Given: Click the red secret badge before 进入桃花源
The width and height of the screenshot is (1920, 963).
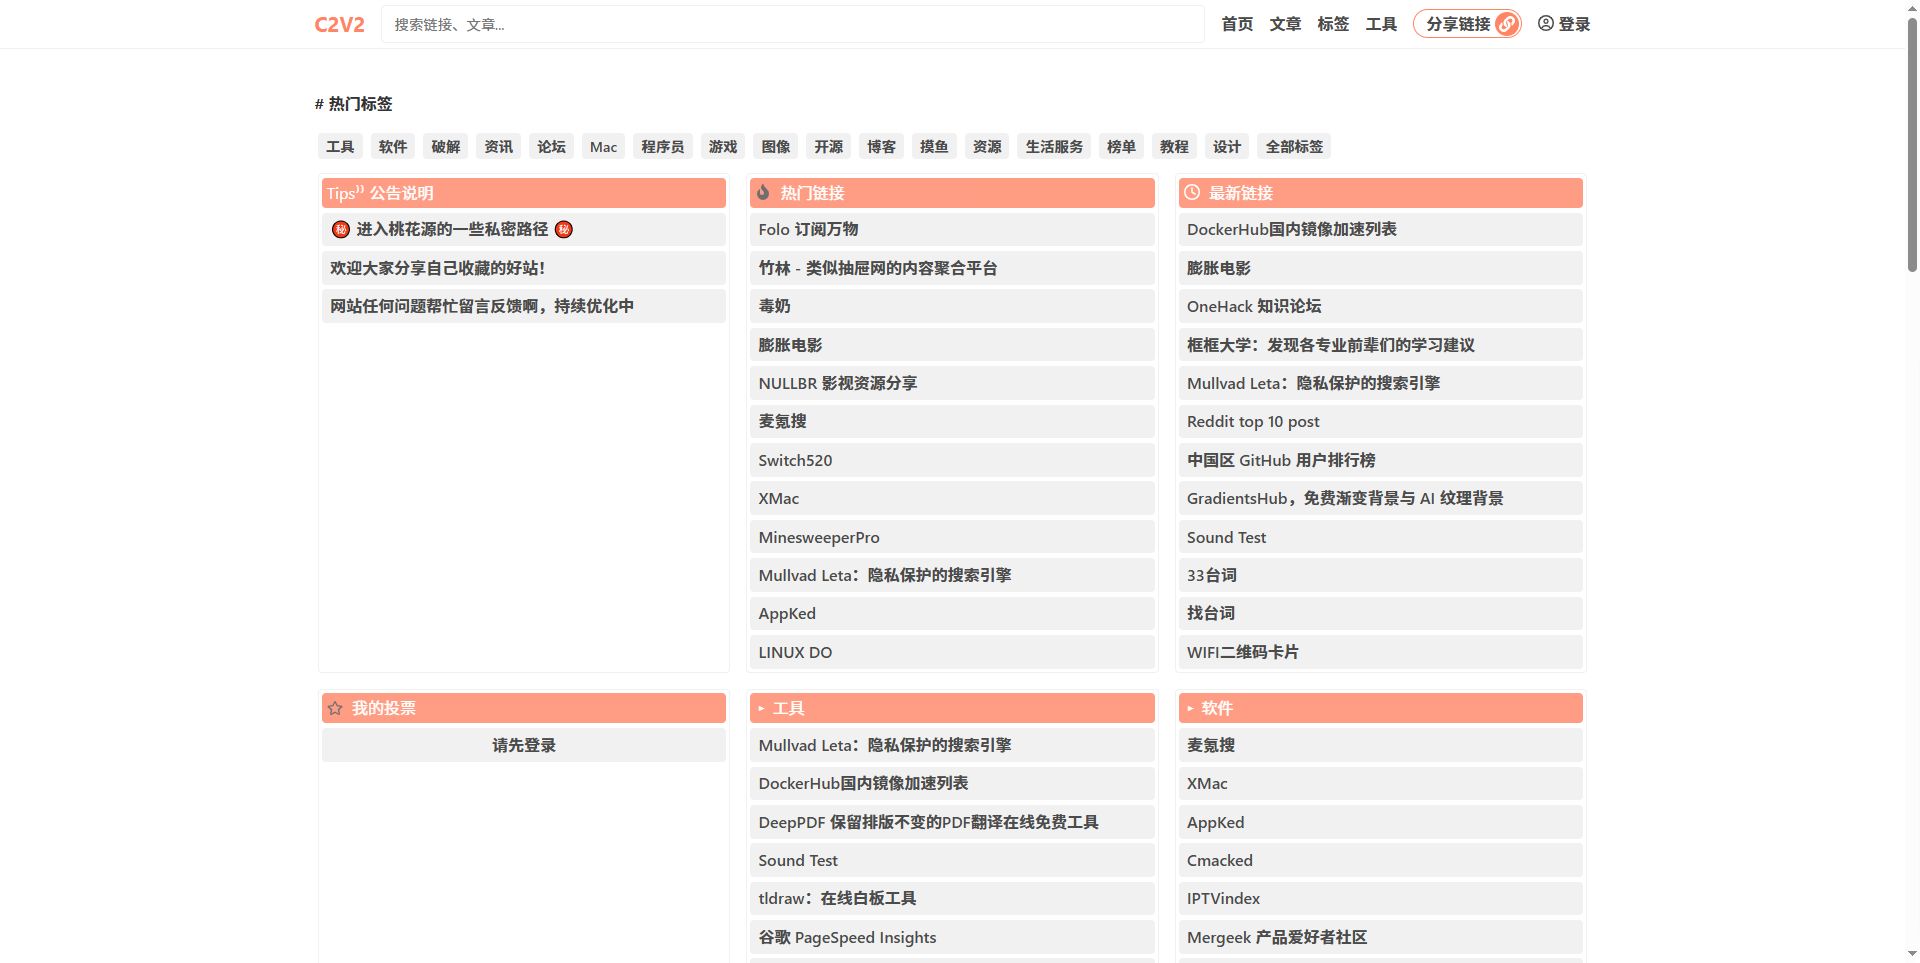Looking at the screenshot, I should click(341, 230).
